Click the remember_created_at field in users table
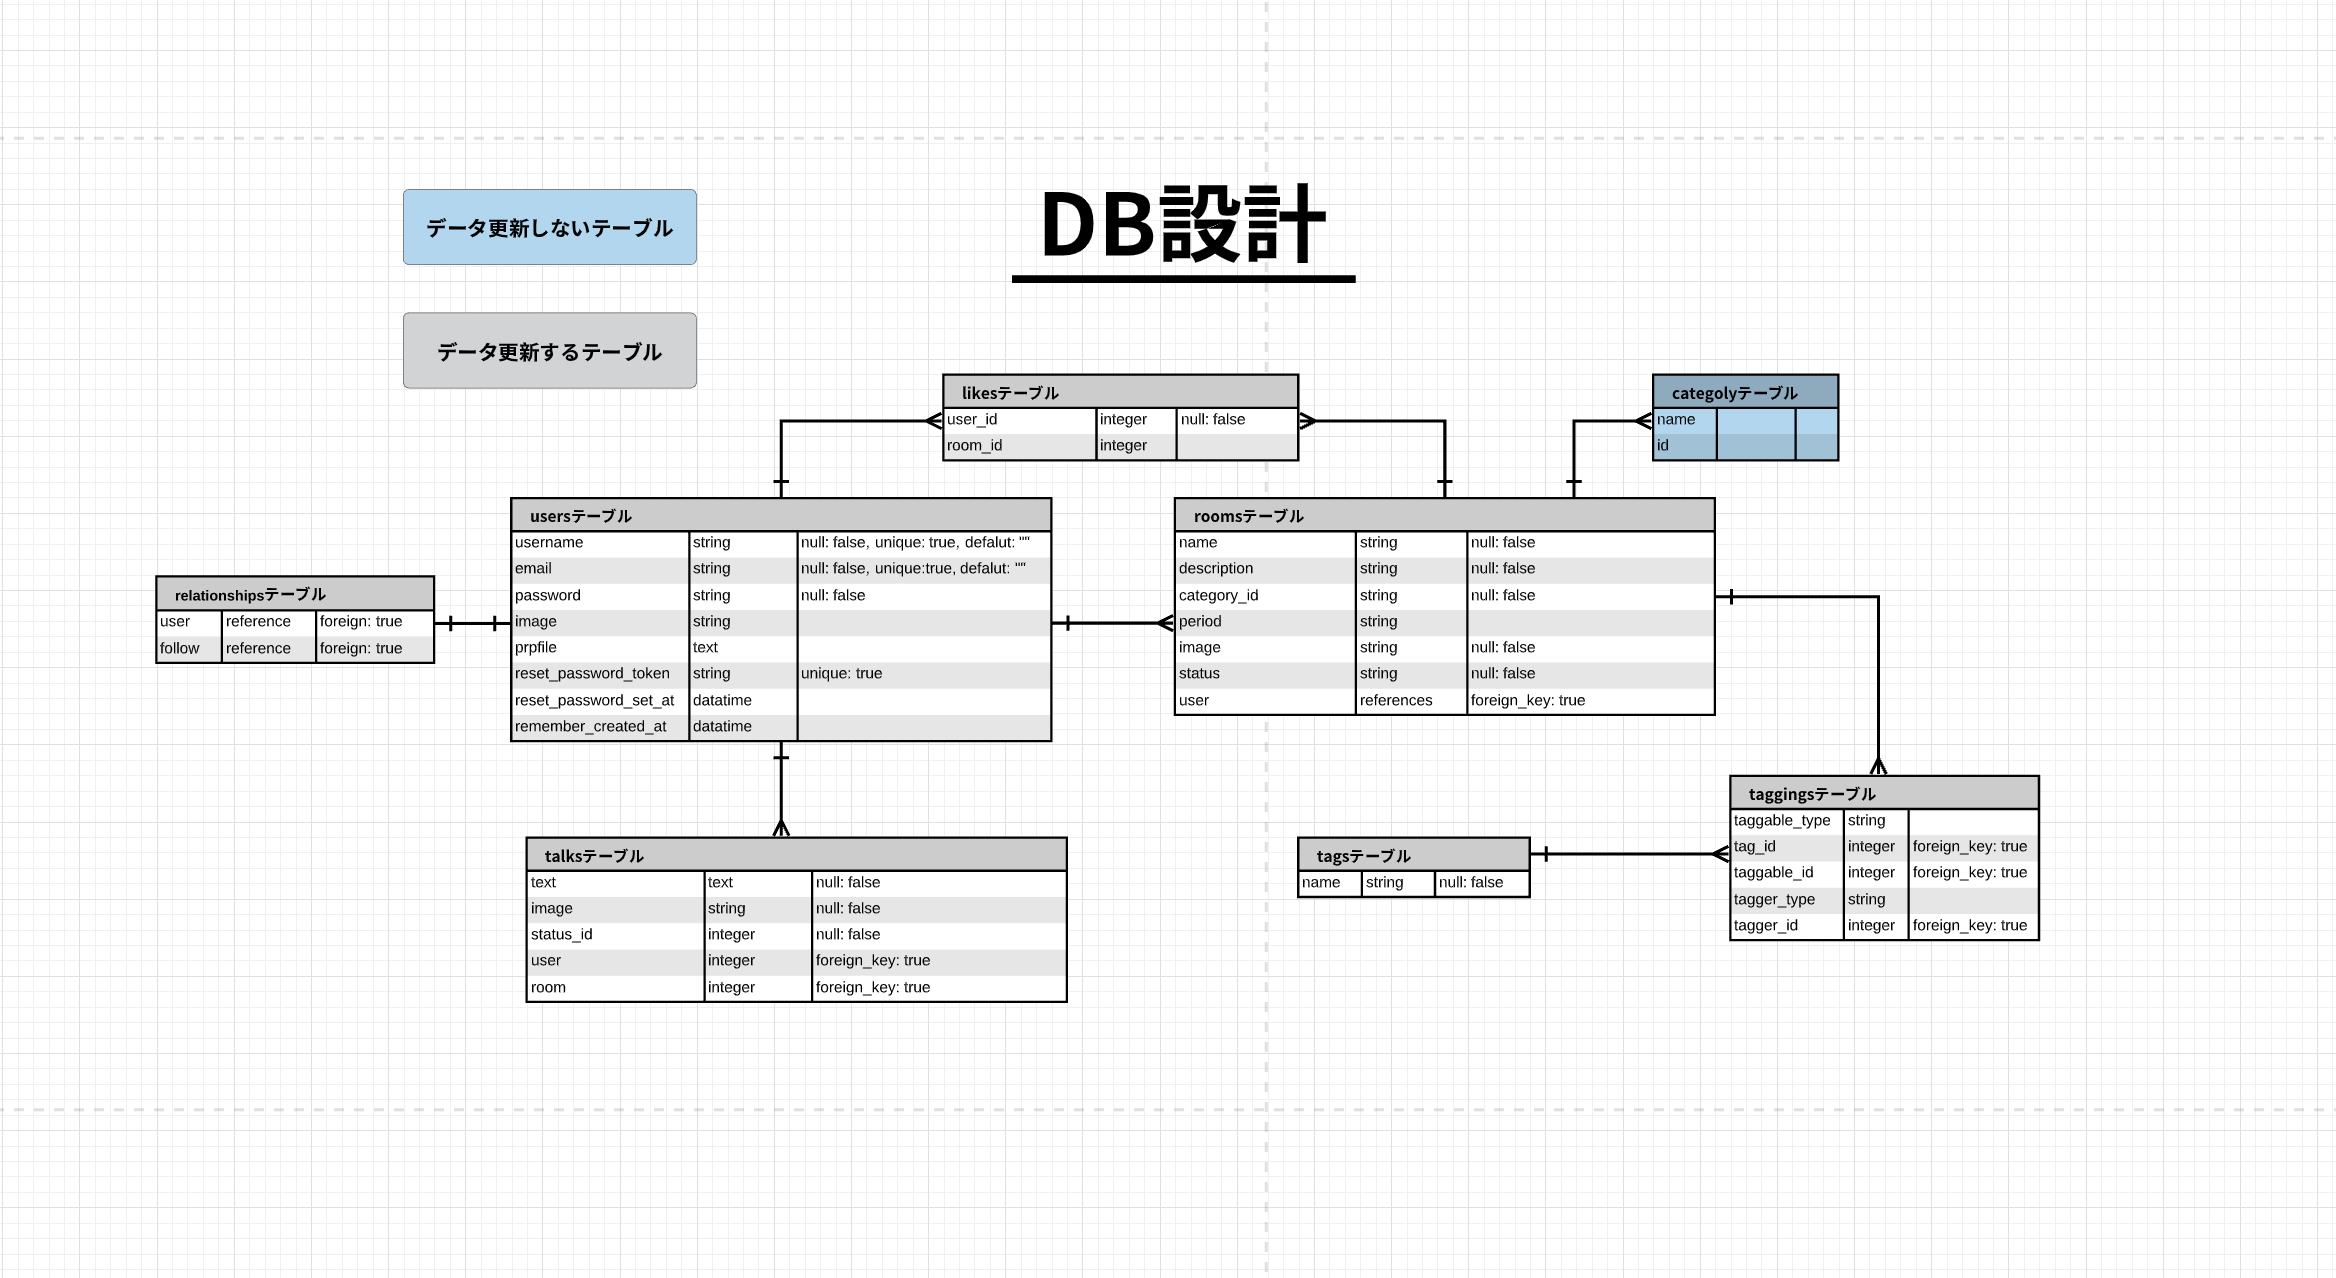The width and height of the screenshot is (2336, 1278). (x=590, y=726)
